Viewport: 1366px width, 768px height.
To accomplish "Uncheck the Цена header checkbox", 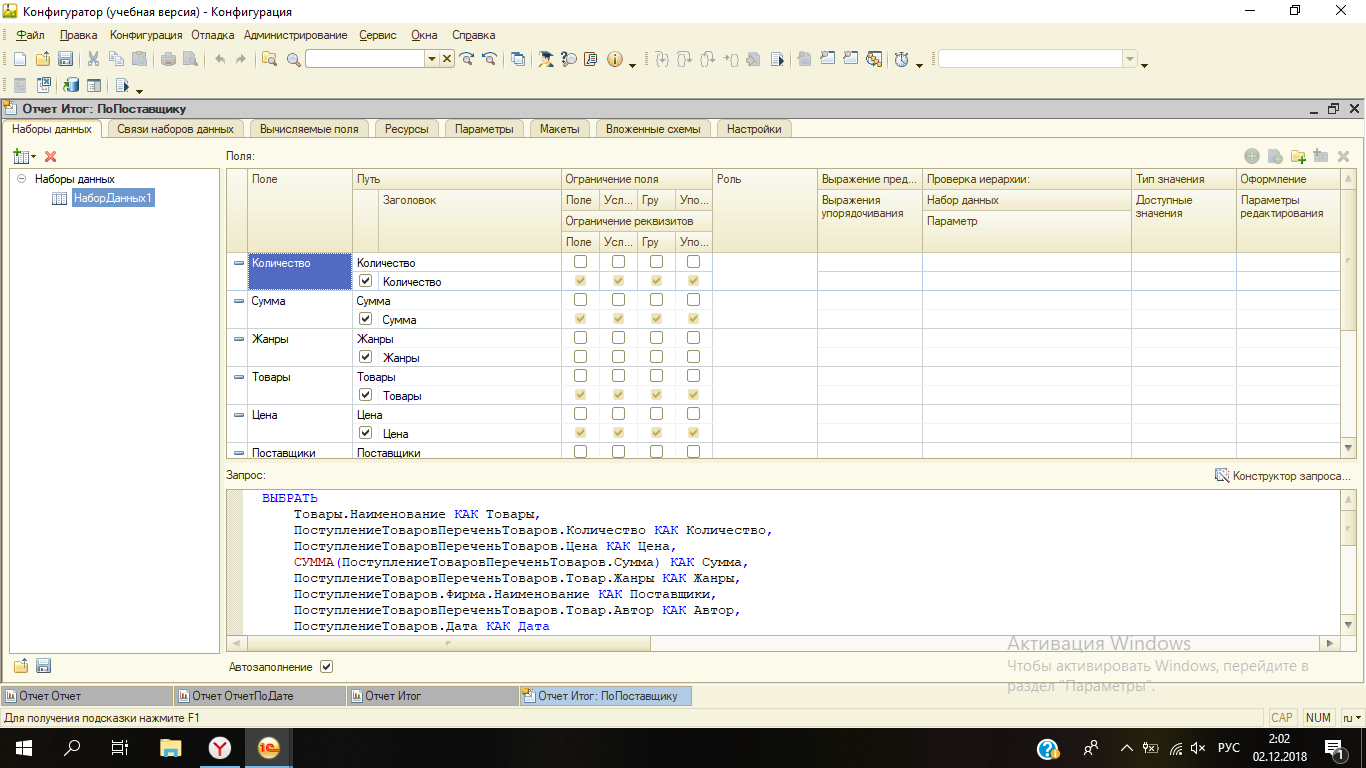I will (365, 434).
